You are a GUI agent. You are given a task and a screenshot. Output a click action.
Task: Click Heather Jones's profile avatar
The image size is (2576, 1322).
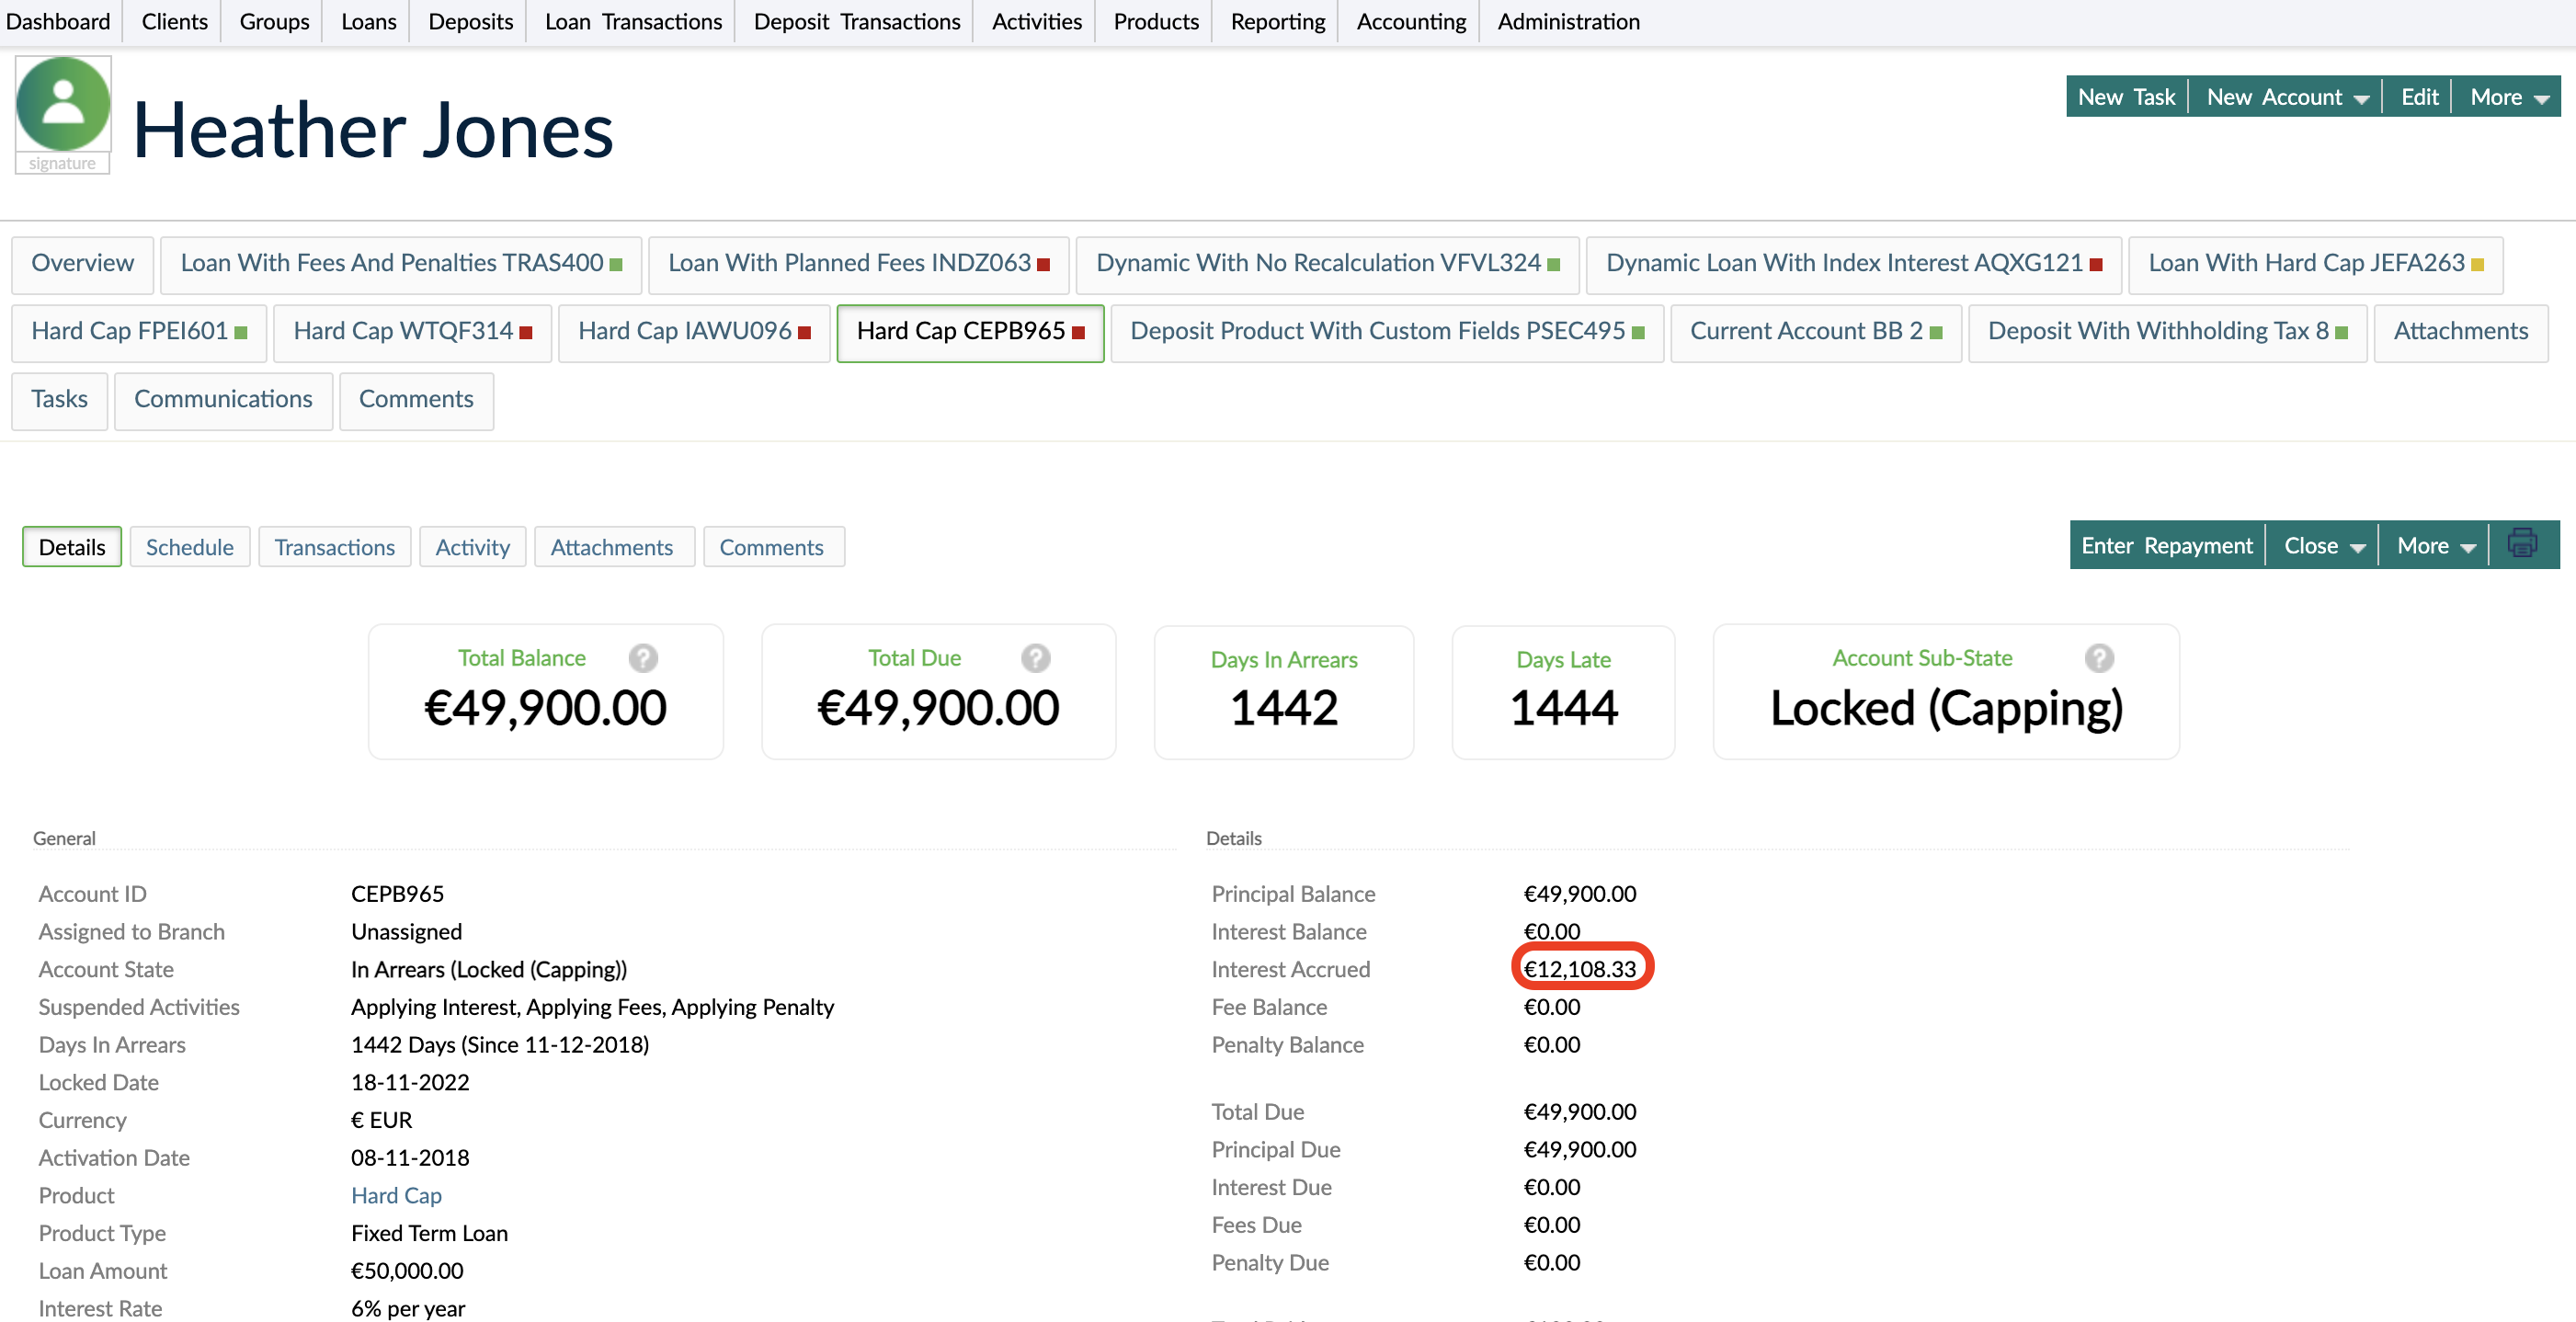pyautogui.click(x=62, y=103)
